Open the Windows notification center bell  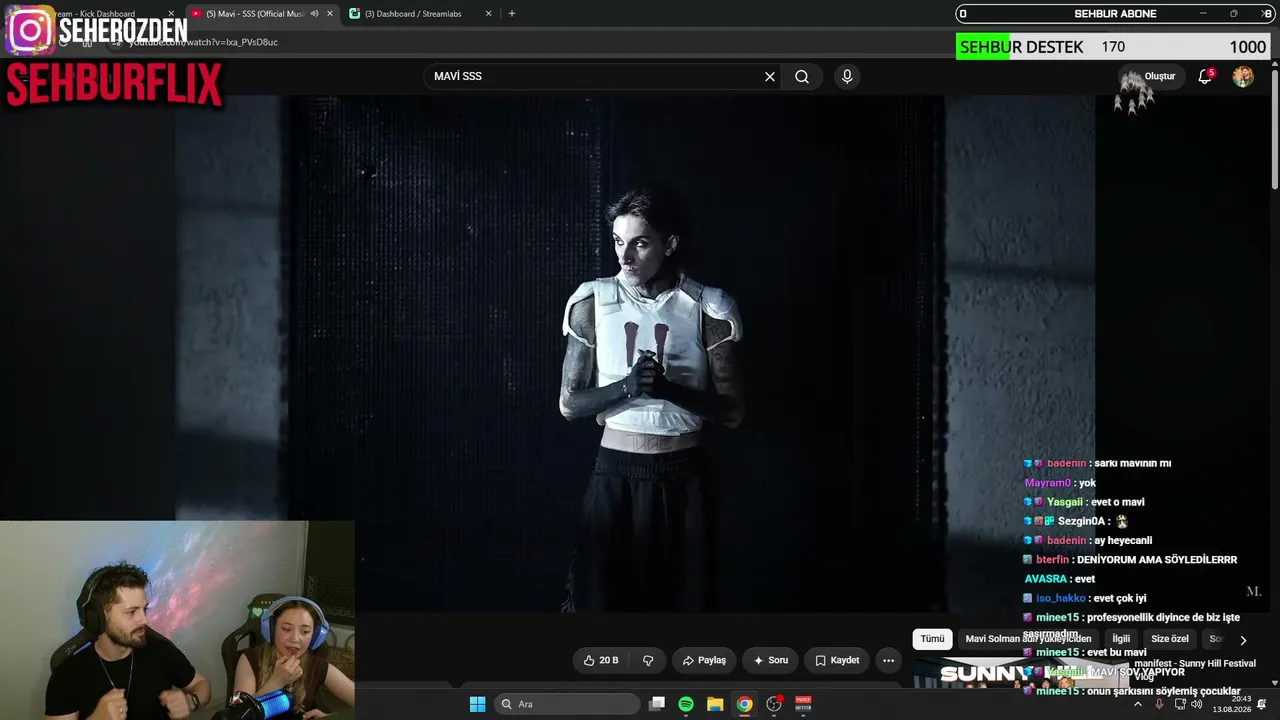[1262, 704]
